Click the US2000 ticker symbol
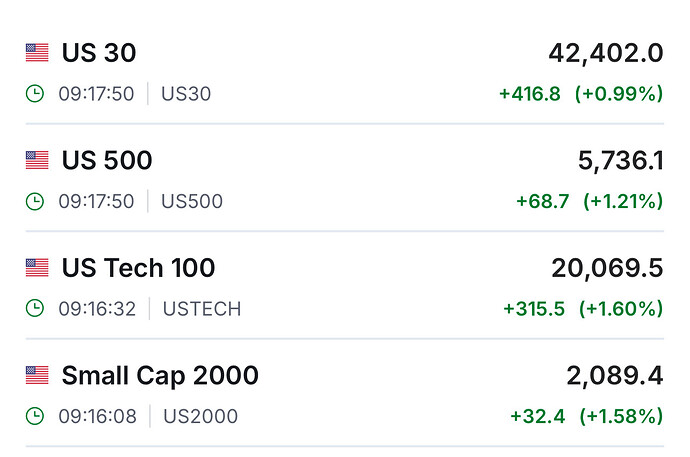Screen dimensions: 690x457 coord(199,416)
